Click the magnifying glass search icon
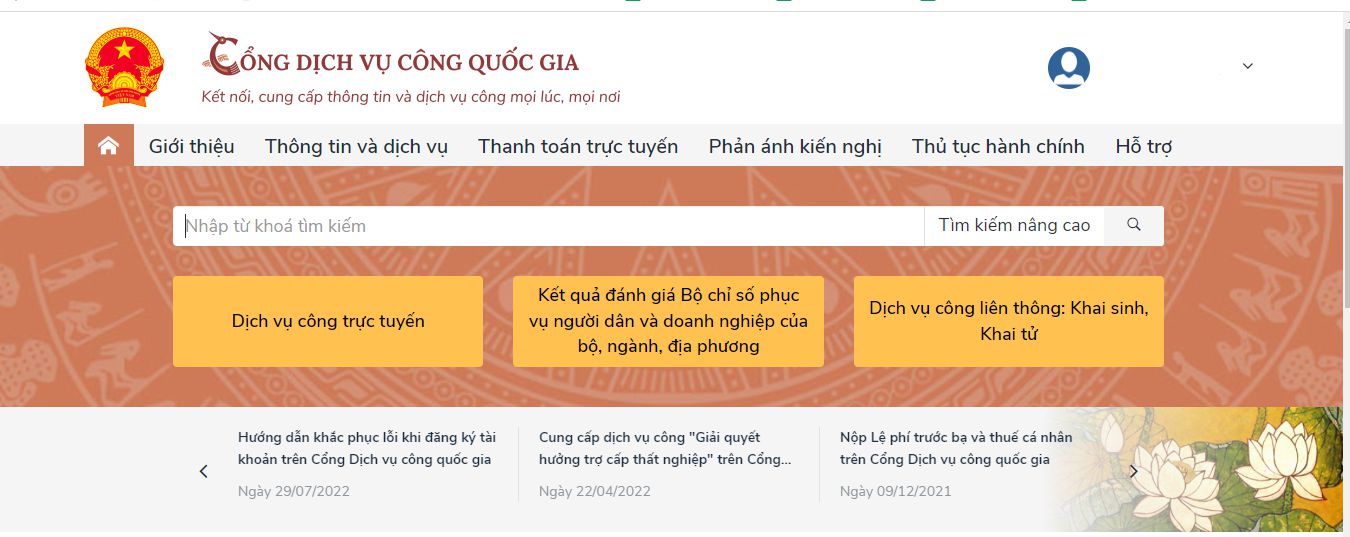The image size is (1350, 537). (1134, 225)
